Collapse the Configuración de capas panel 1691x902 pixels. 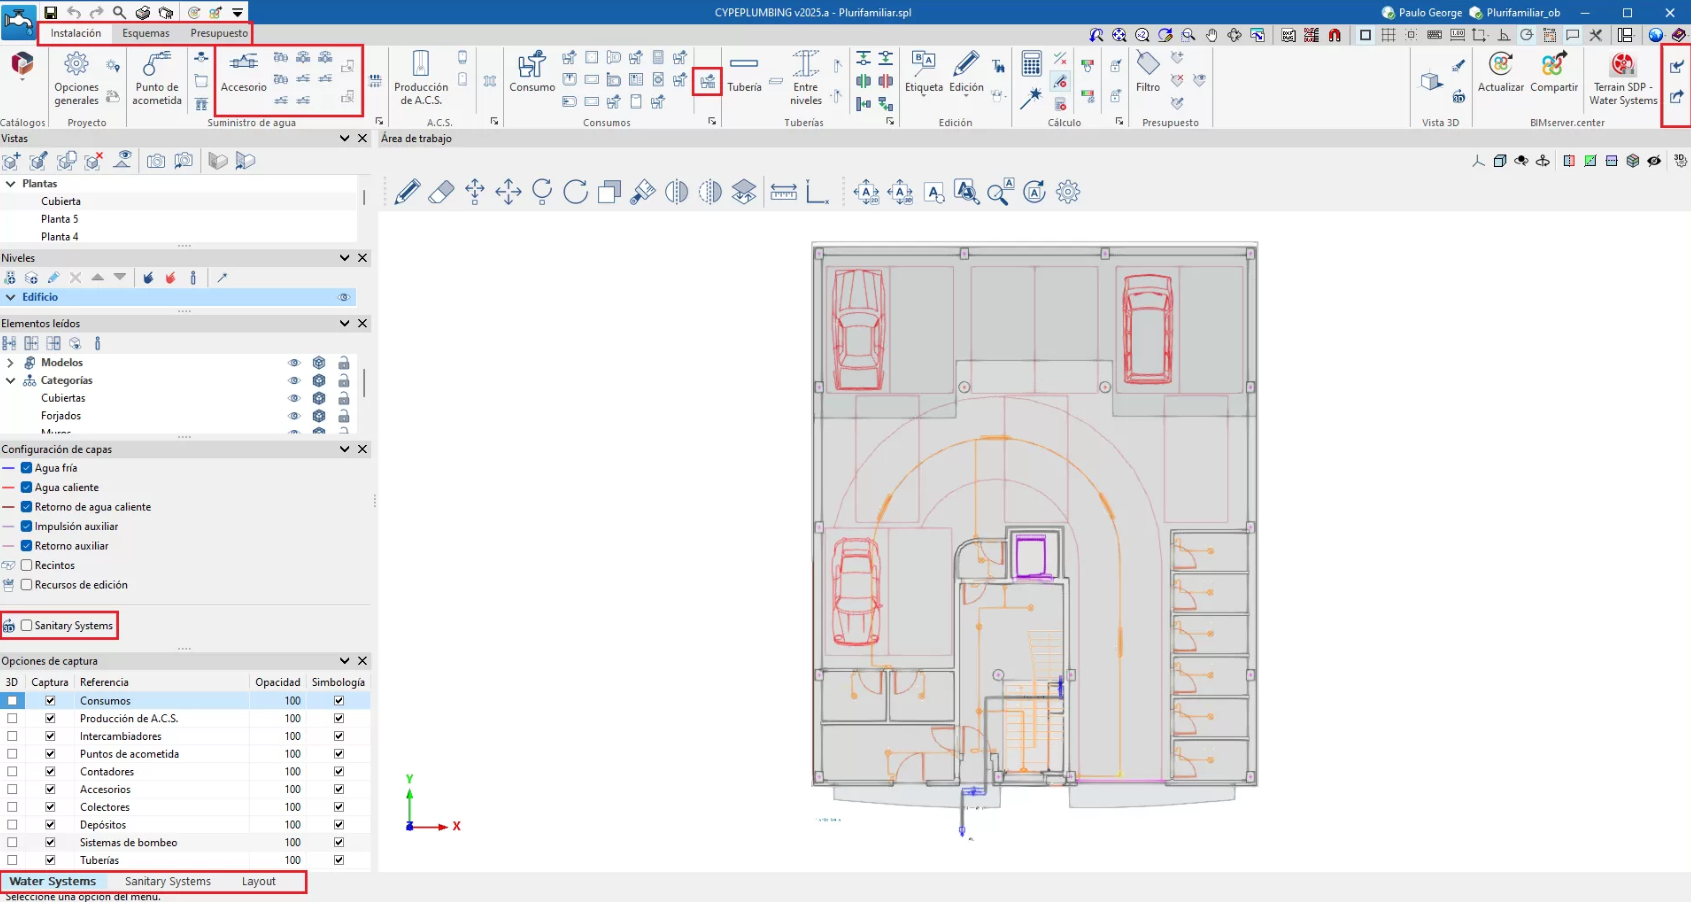(345, 450)
